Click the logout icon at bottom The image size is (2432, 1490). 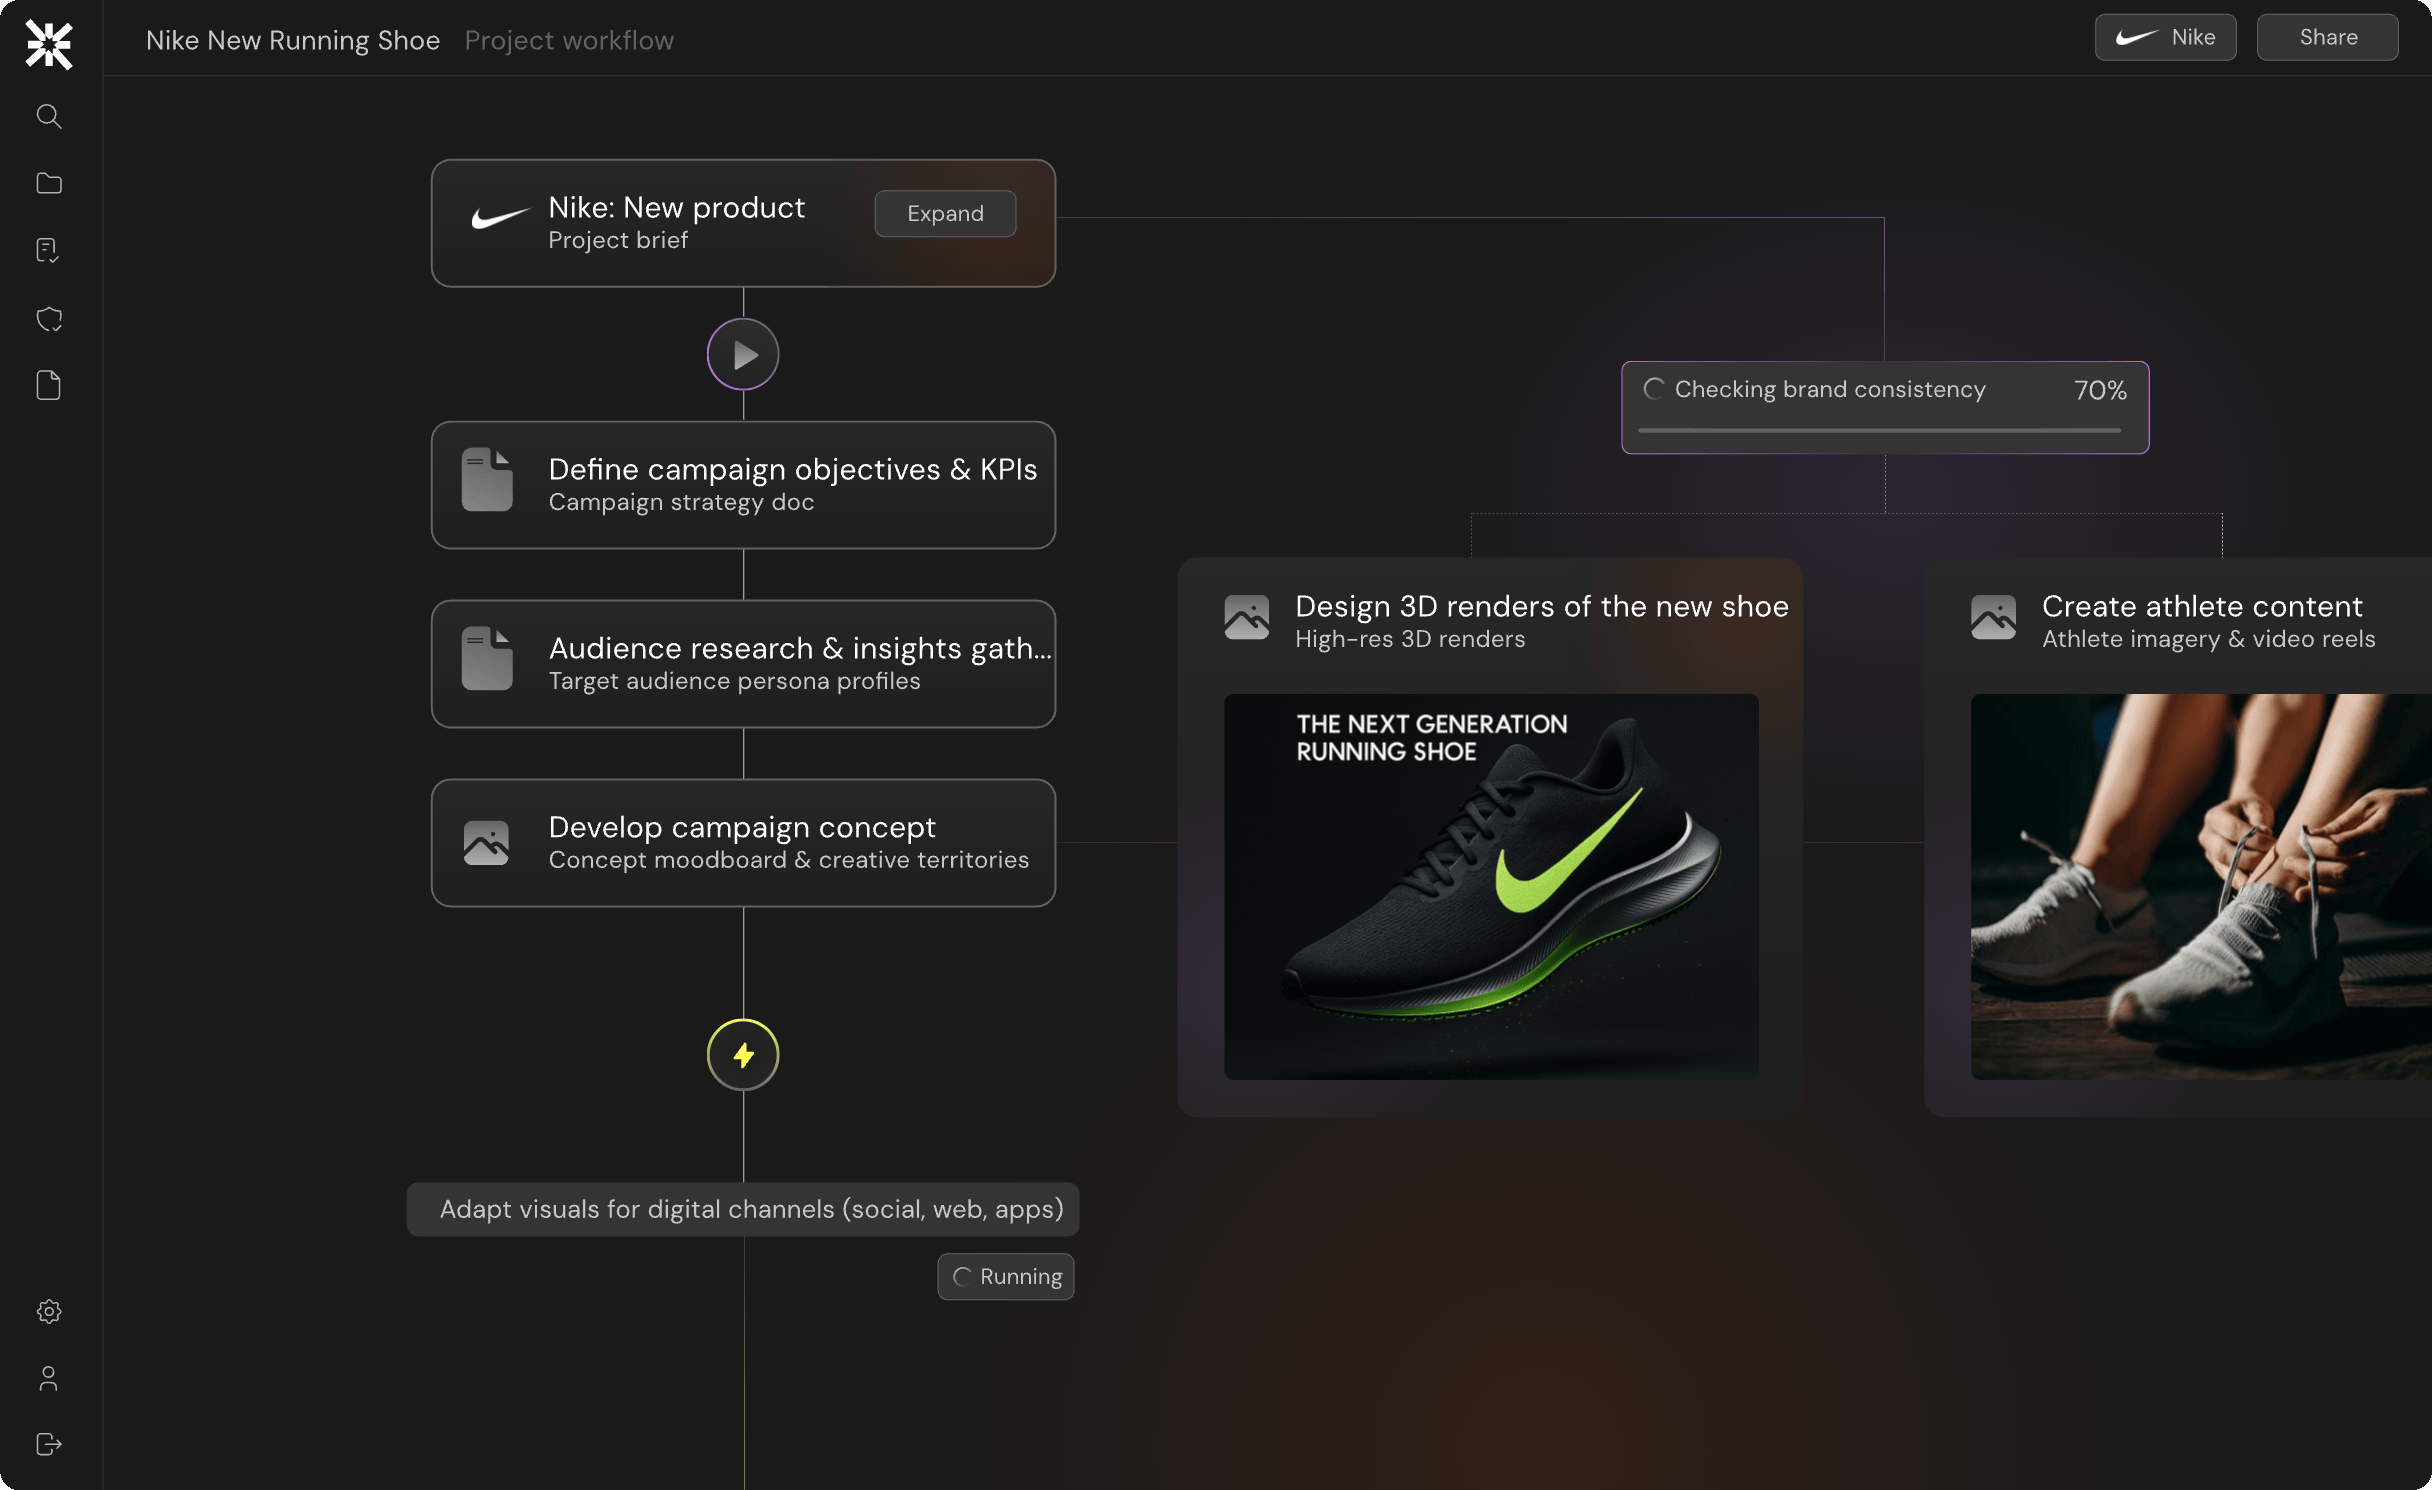click(x=48, y=1444)
